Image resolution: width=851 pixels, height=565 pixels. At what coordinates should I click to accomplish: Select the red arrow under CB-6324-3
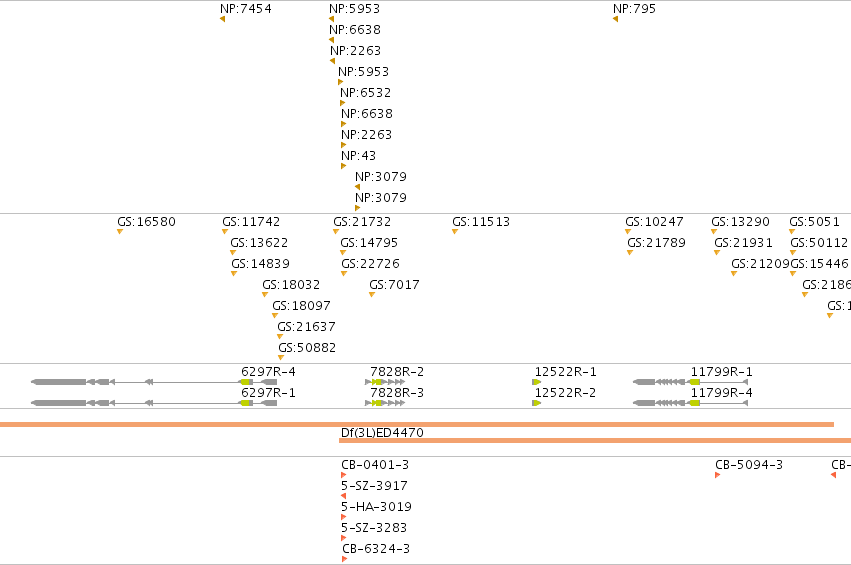[x=345, y=559]
